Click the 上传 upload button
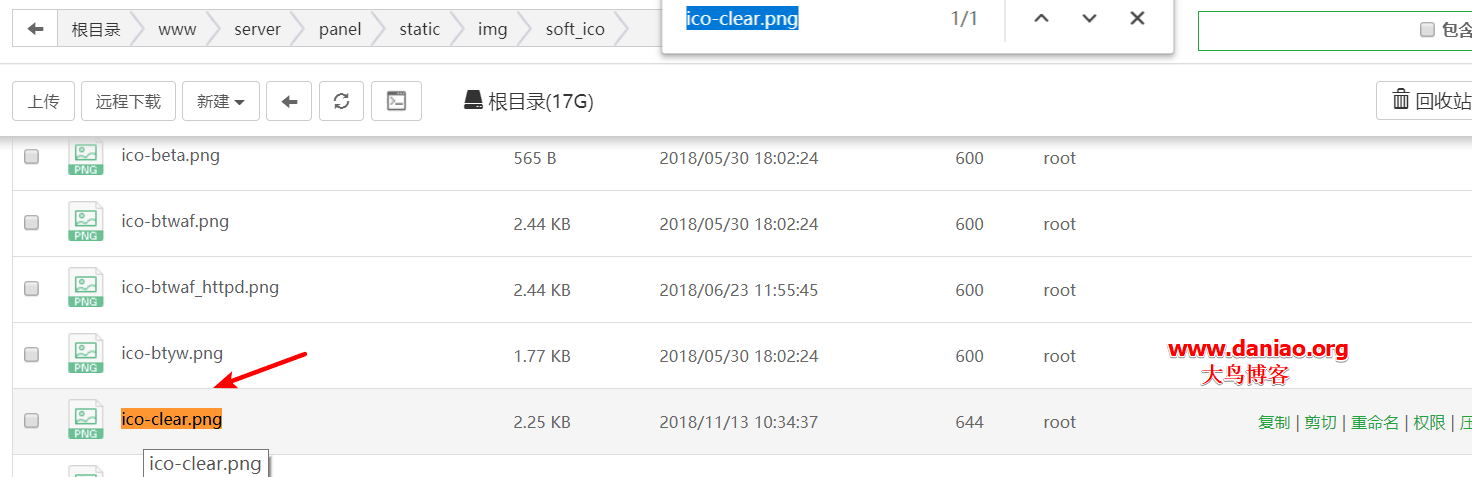The width and height of the screenshot is (1472, 477). [43, 101]
